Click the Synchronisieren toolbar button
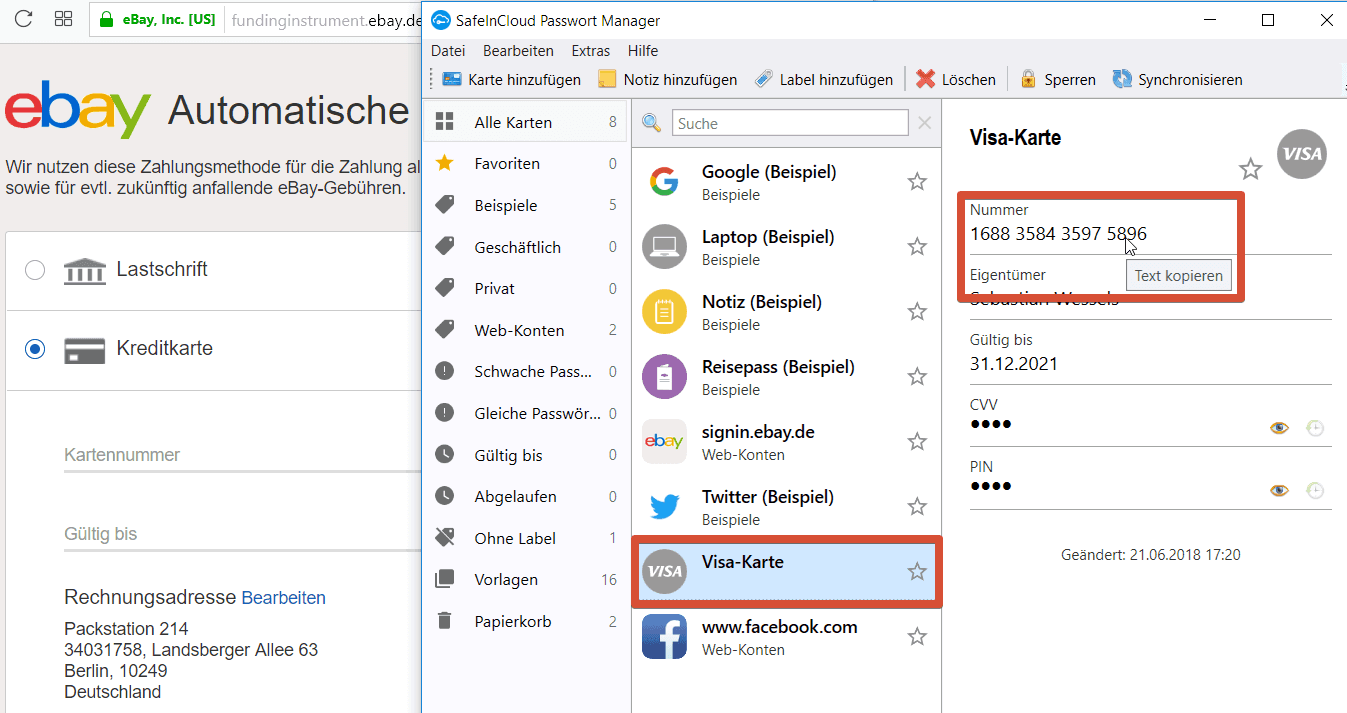 1177,79
